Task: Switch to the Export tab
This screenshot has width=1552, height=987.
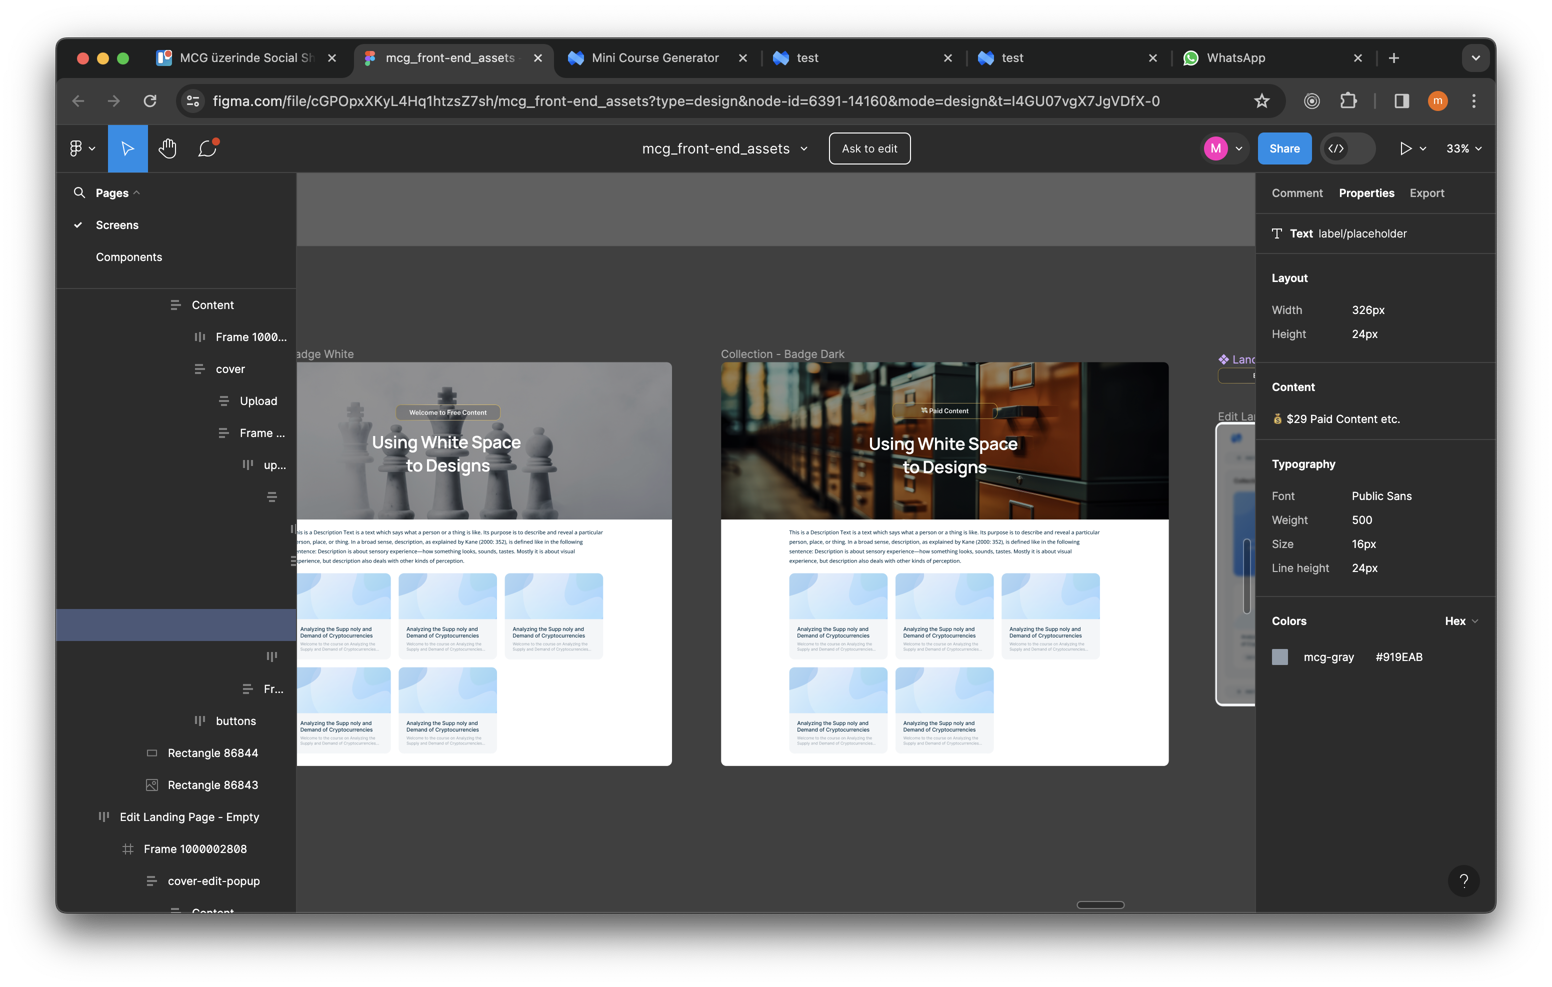Action: pyautogui.click(x=1427, y=193)
